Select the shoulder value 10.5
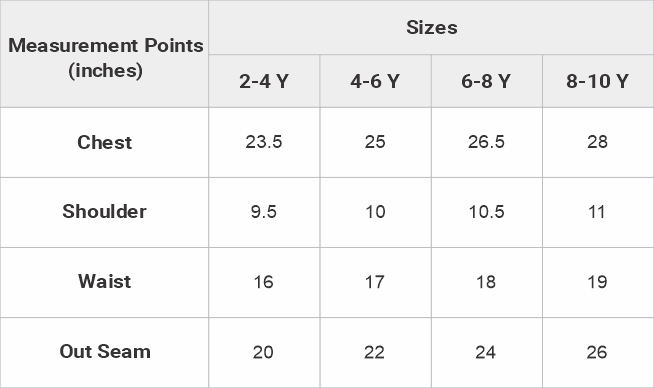Screen dimensions: 654x388 click(x=486, y=212)
